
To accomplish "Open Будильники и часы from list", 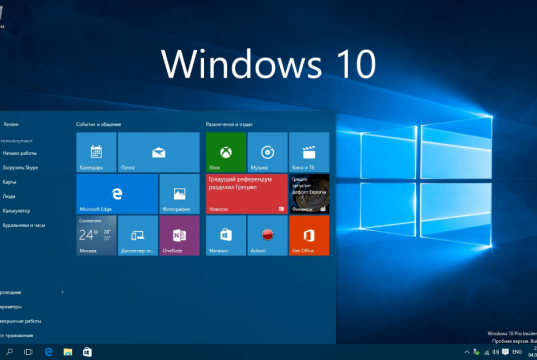I will [24, 225].
